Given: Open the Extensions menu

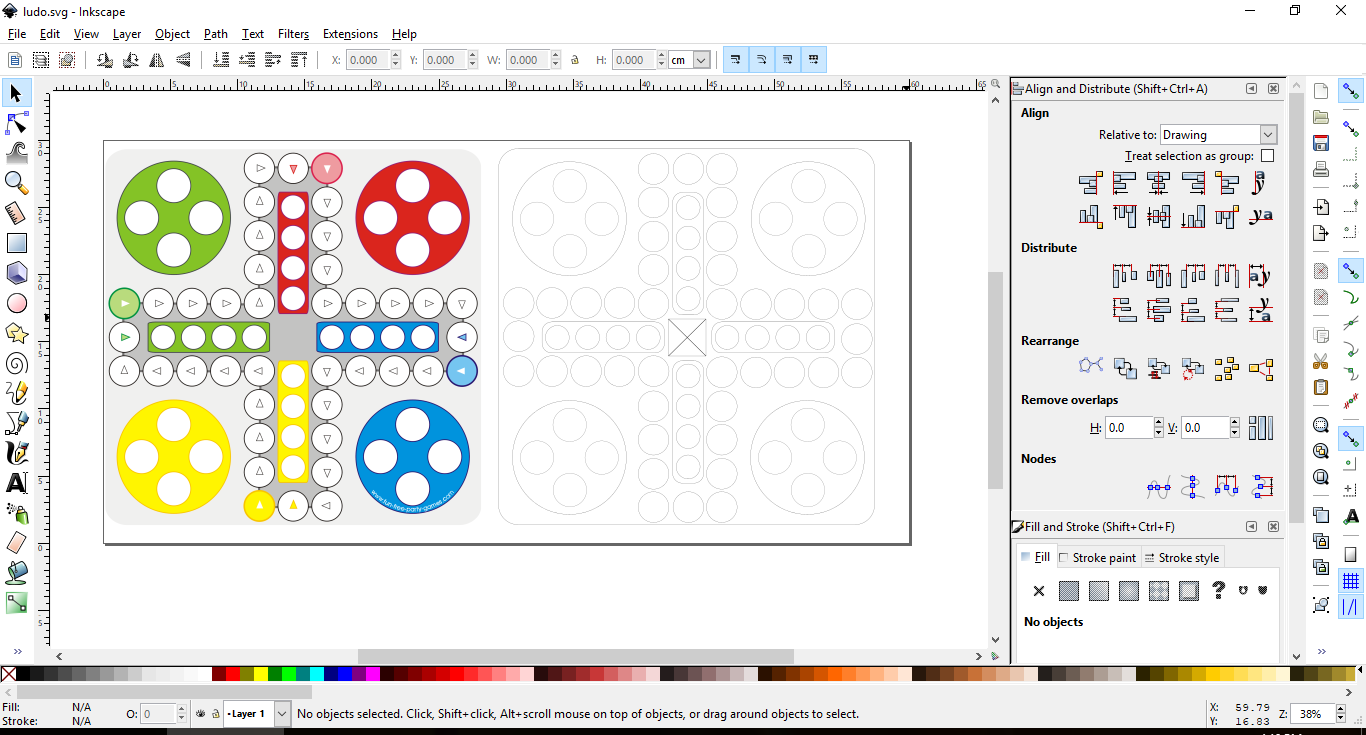Looking at the screenshot, I should pyautogui.click(x=350, y=33).
